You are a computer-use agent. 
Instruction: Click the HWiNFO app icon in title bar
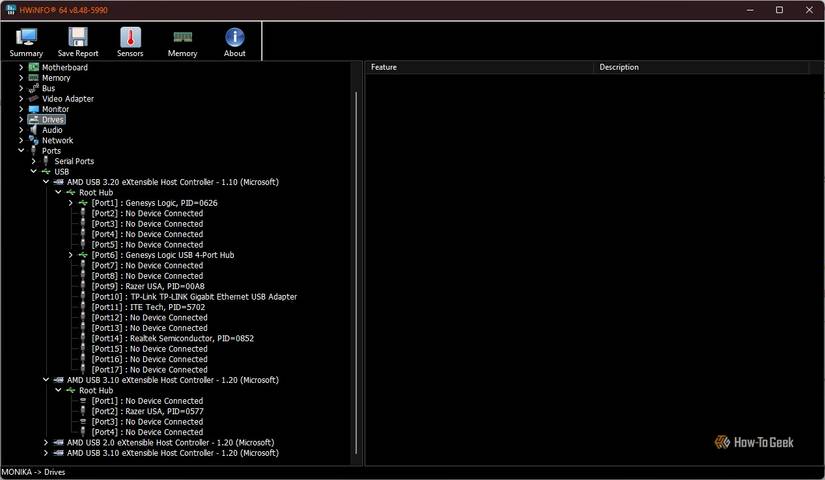click(x=11, y=9)
